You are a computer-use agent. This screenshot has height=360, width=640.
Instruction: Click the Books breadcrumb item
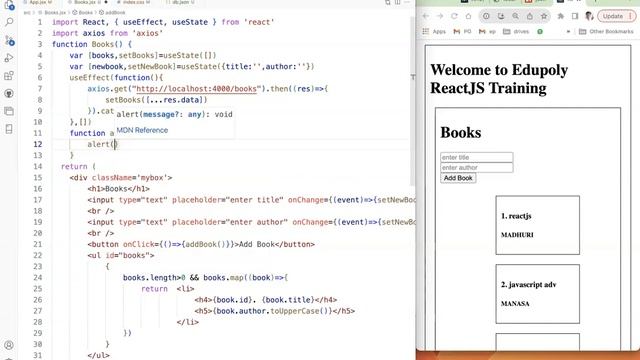82,13
